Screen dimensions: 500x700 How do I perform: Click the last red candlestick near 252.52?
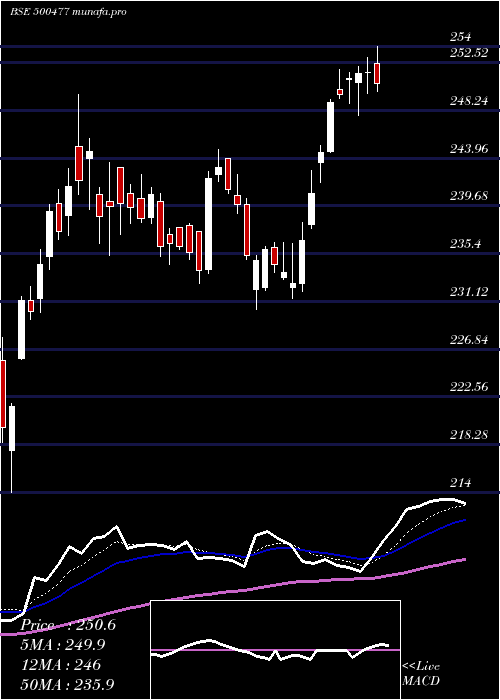coord(377,73)
